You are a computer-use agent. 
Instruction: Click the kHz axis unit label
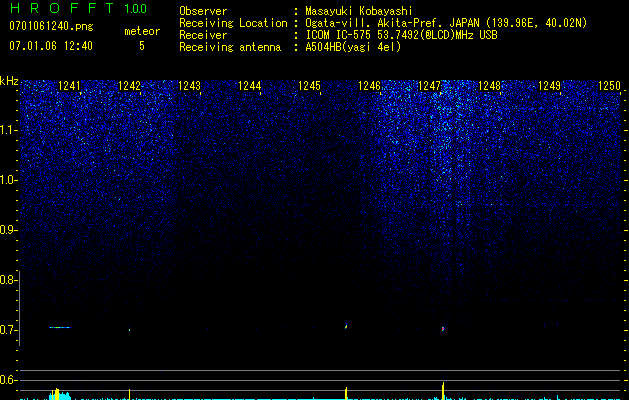(x=9, y=81)
